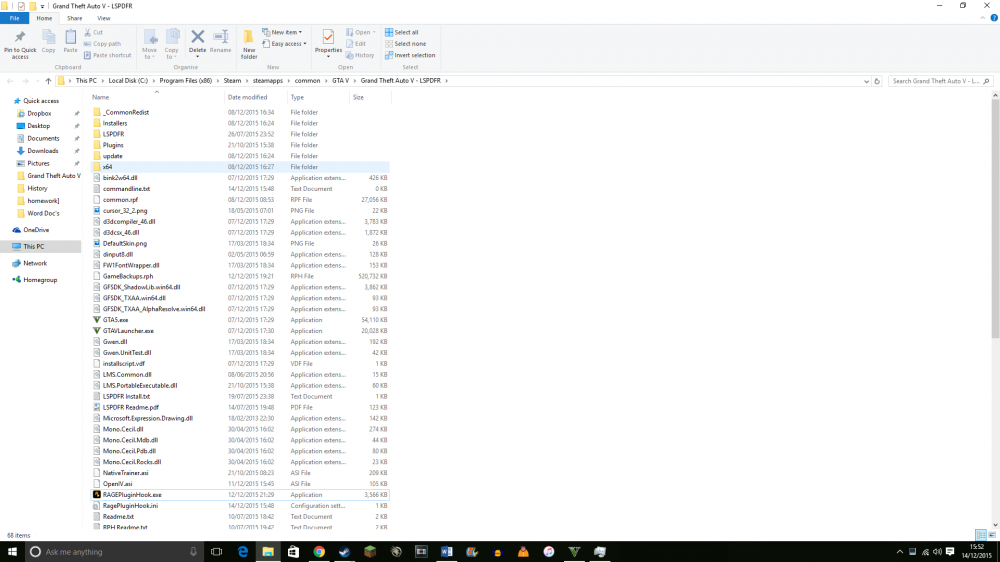Click the Cut scissors icon
Screen dimensions: 1000x562
point(88,32)
